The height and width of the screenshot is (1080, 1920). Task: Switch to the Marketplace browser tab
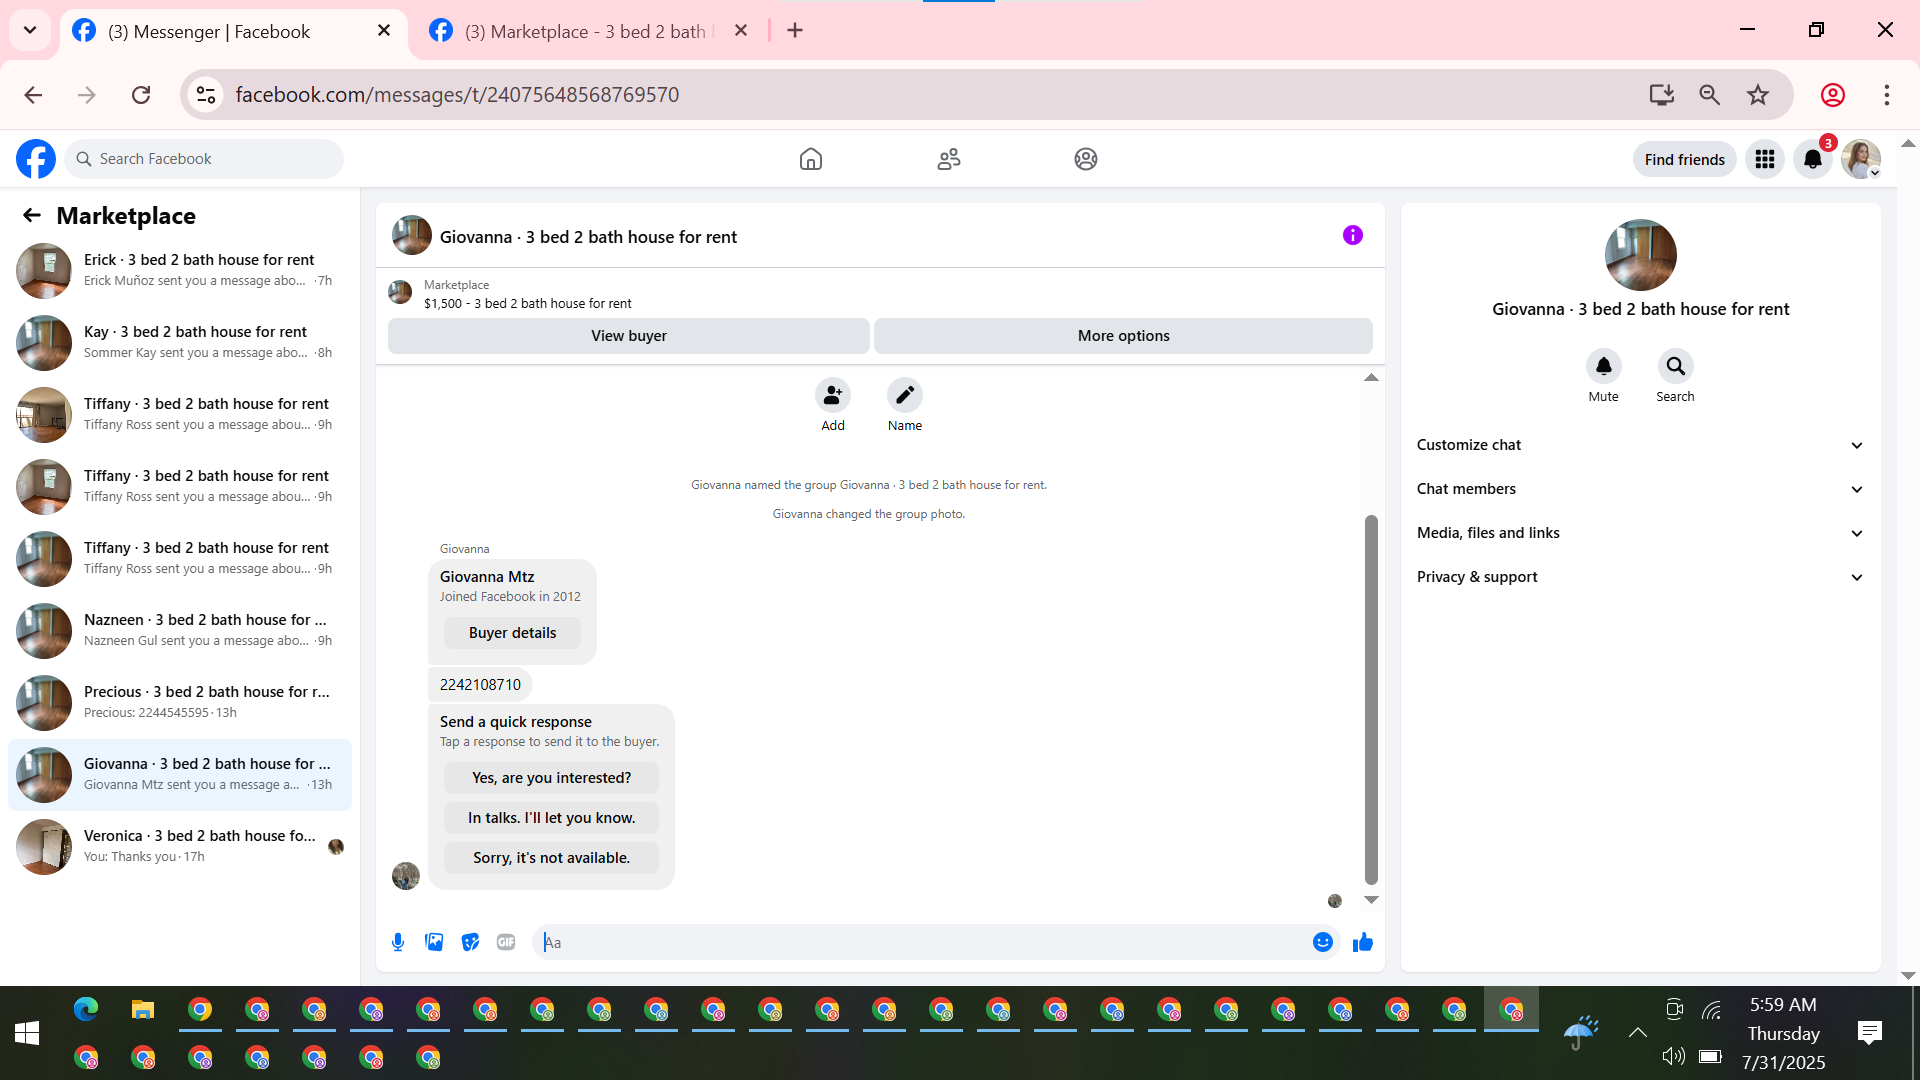pos(585,31)
